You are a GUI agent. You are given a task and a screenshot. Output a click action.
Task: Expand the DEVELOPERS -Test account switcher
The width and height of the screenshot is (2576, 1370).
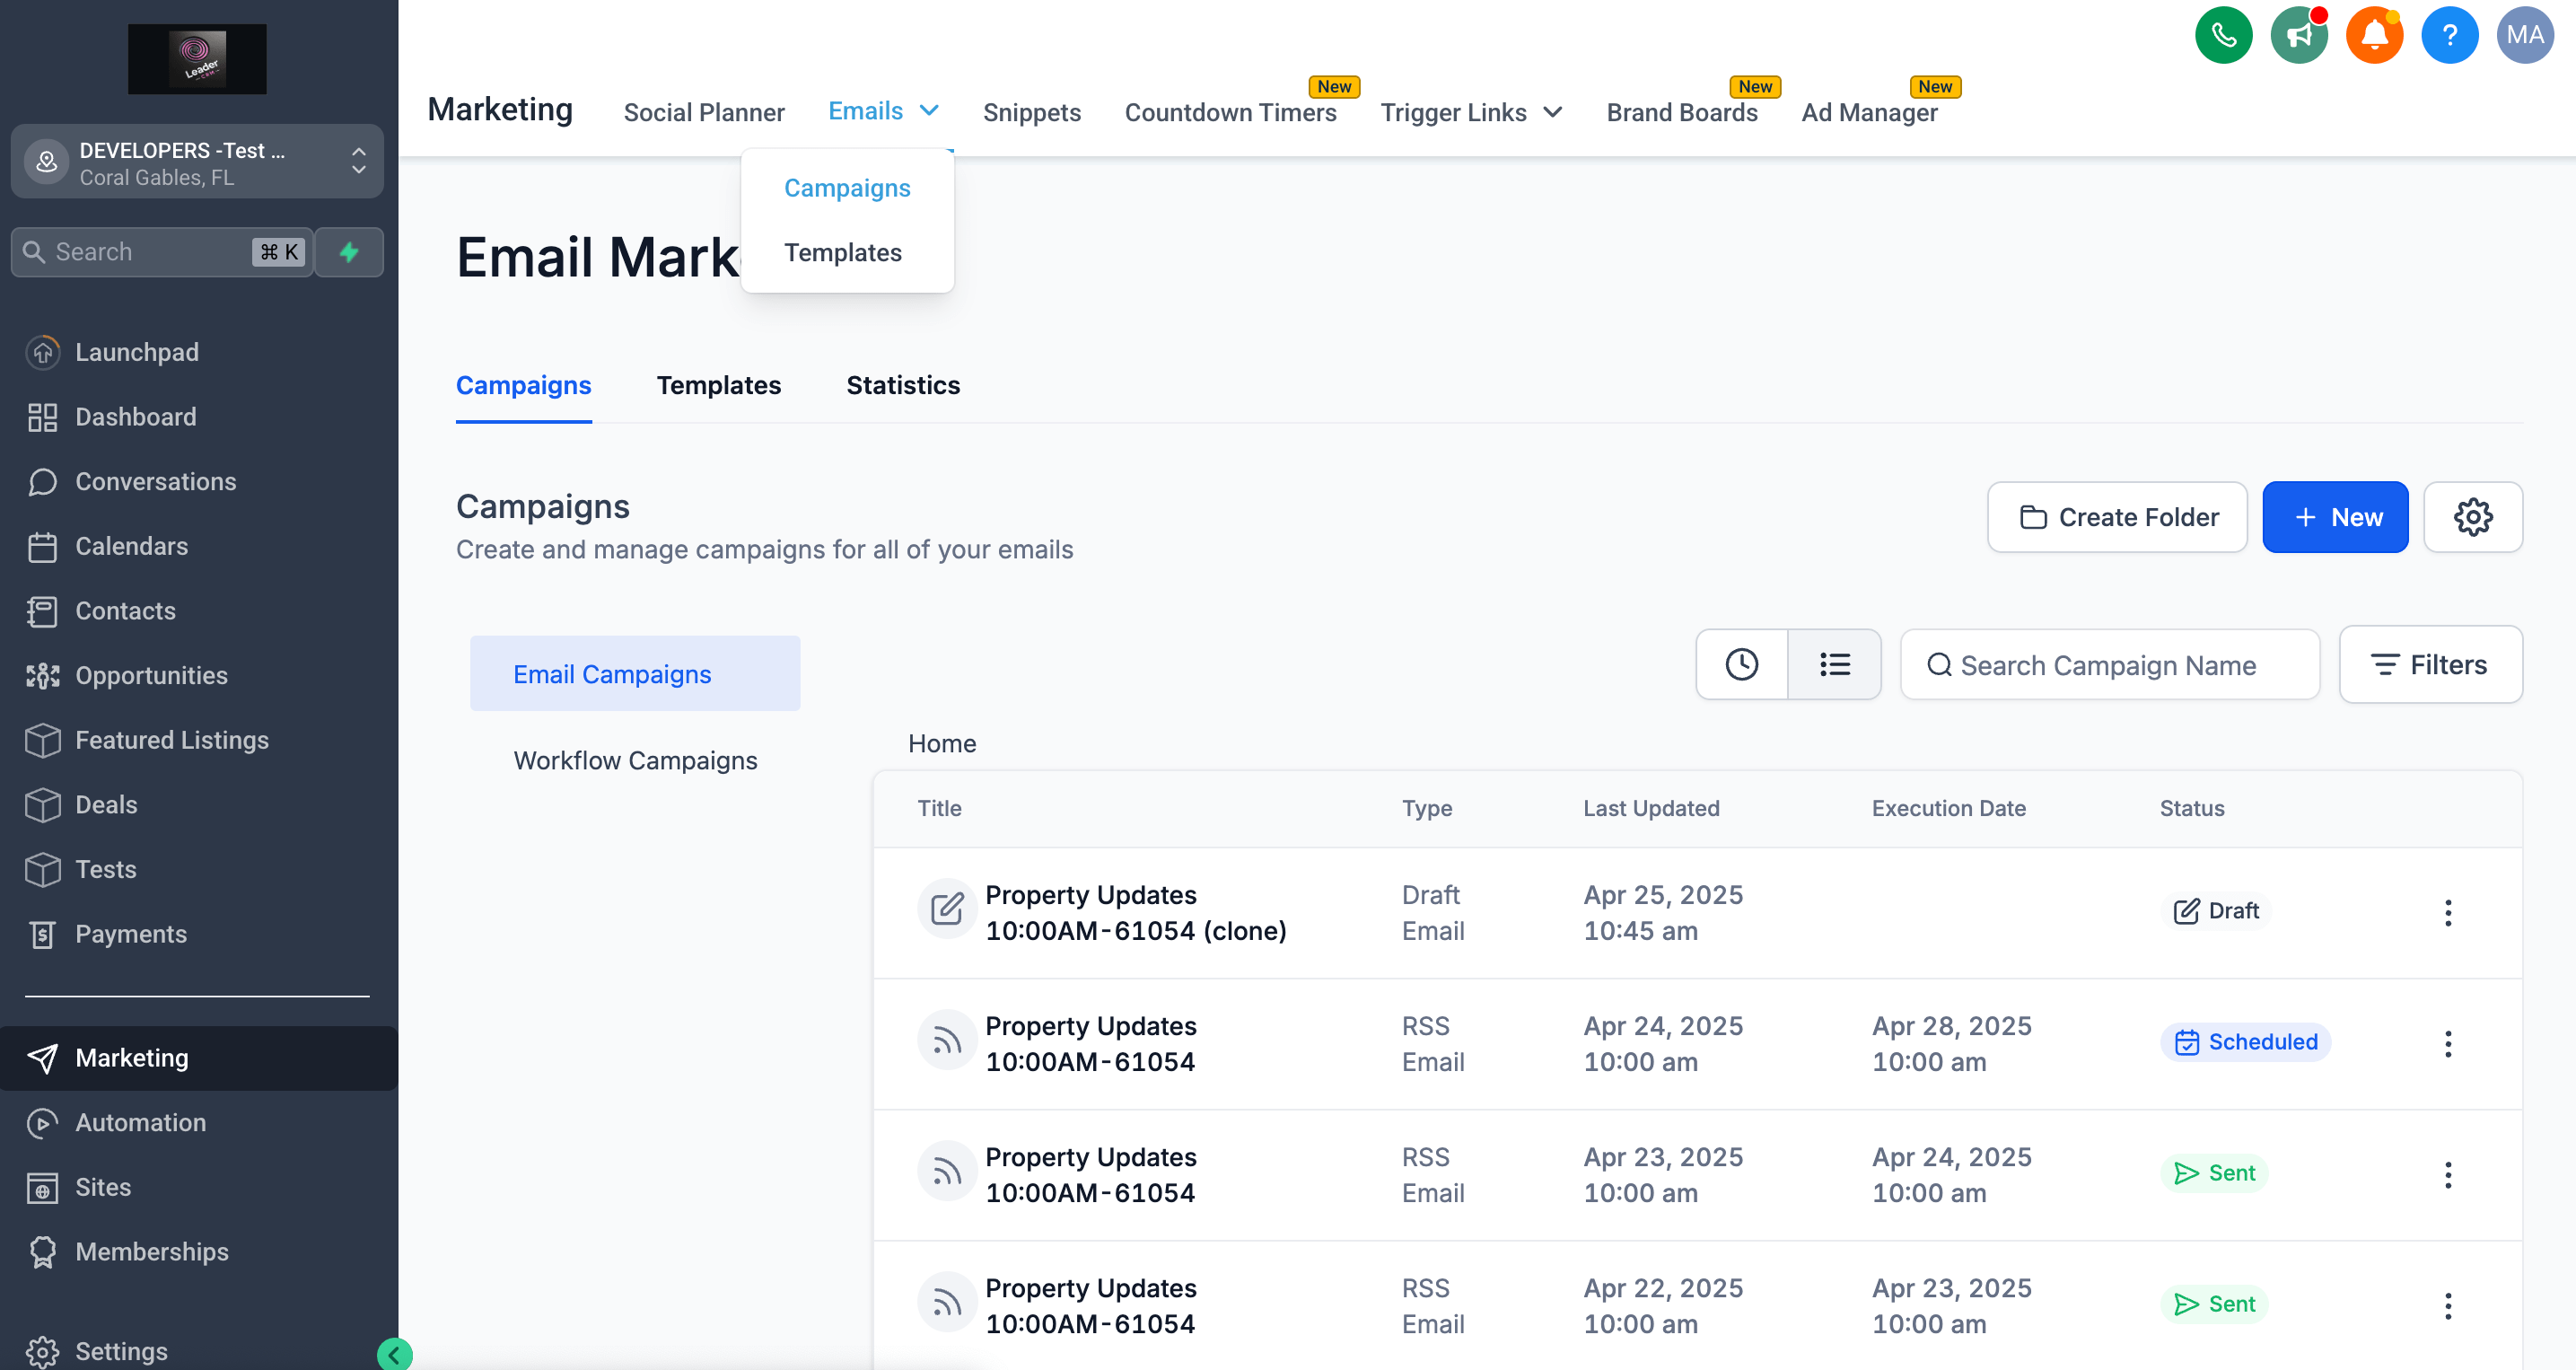[x=197, y=162]
